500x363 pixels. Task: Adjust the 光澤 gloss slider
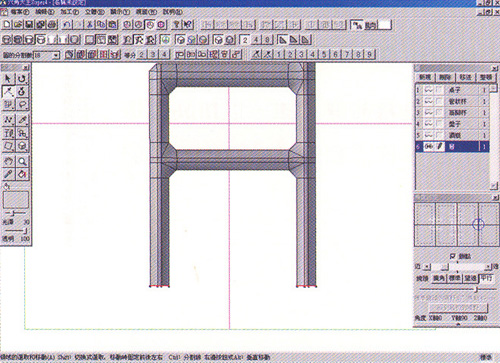coord(15,213)
